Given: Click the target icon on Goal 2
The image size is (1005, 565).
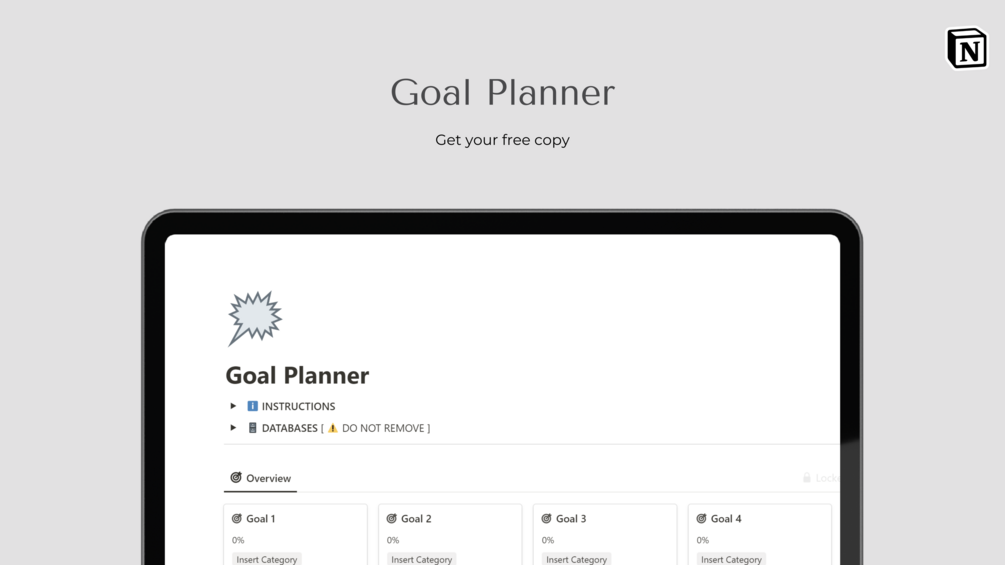Looking at the screenshot, I should click(392, 518).
